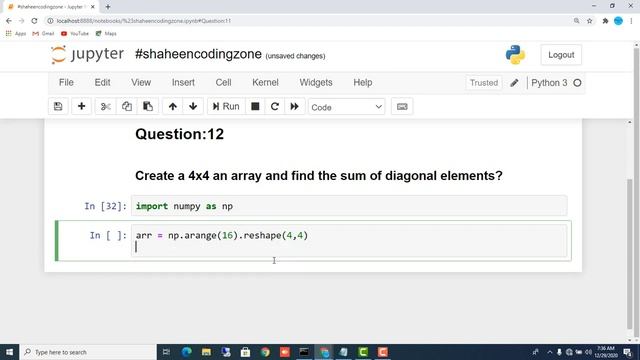Viewport: 640px width, 360px height.
Task: Open the Help menu
Action: [x=362, y=82]
